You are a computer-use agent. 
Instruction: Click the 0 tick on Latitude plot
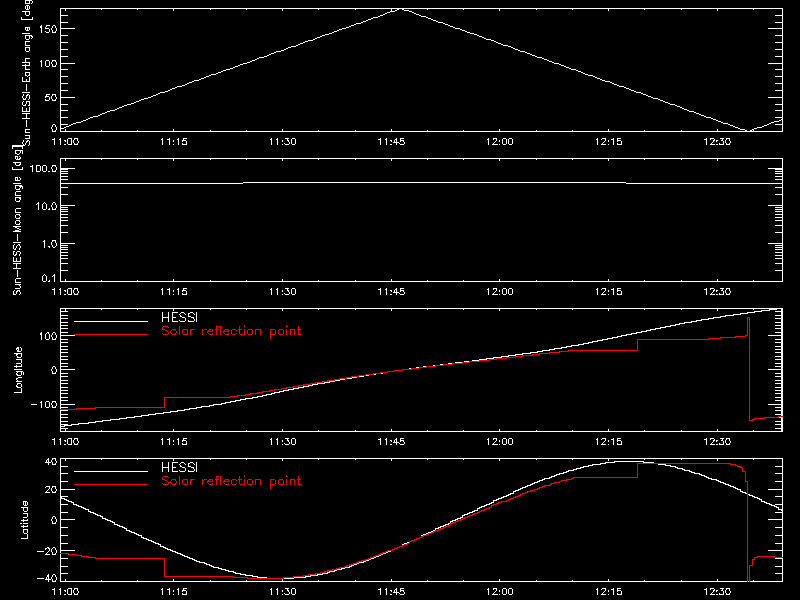tap(54, 520)
